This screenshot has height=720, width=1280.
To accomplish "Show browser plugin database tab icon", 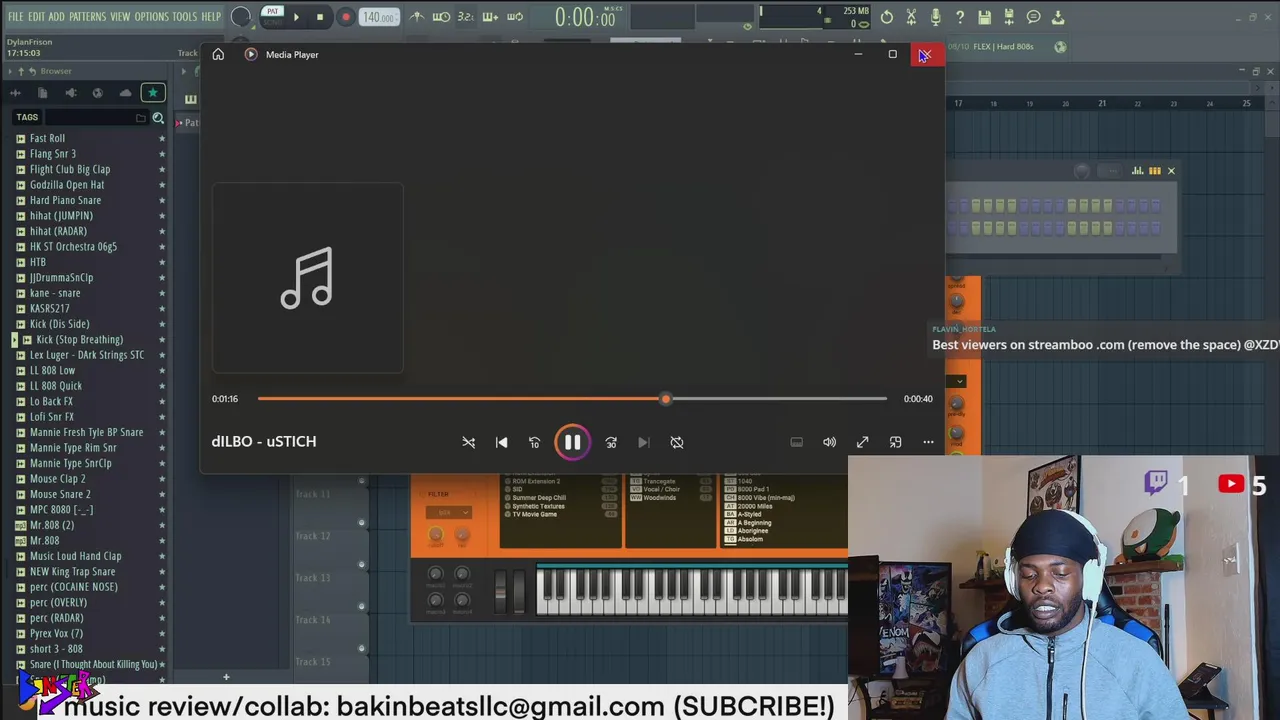I will (70, 92).
